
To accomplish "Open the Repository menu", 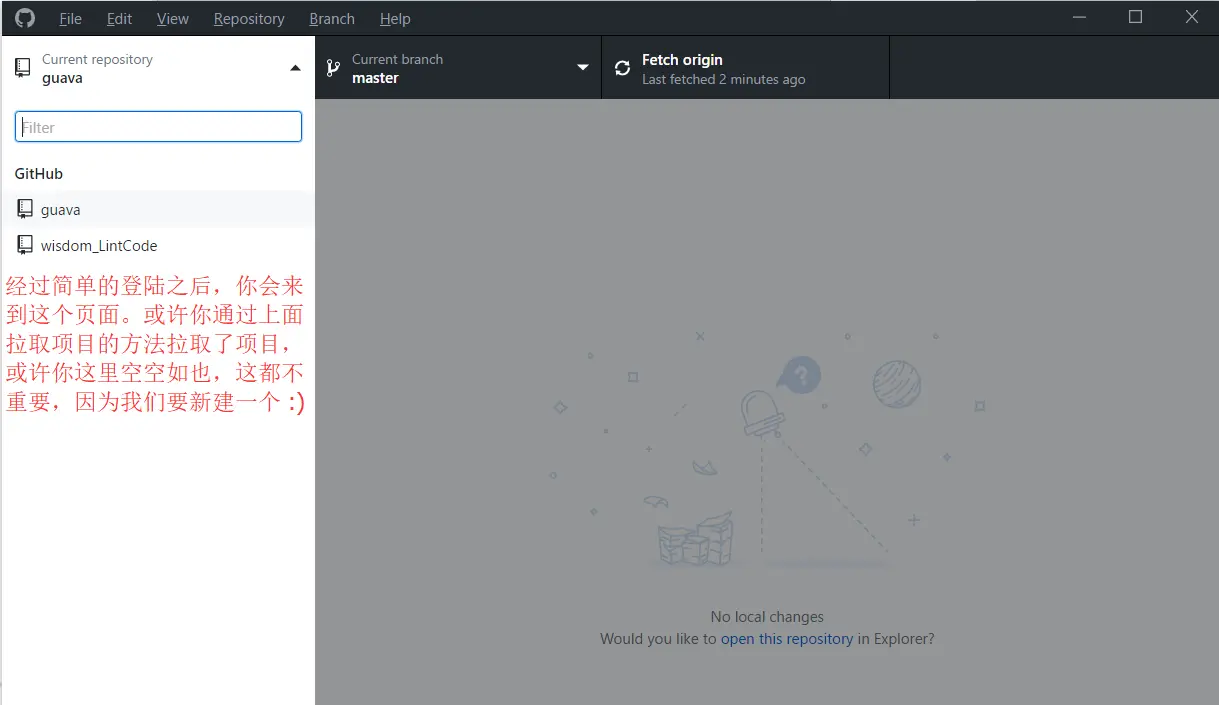I will [x=249, y=19].
